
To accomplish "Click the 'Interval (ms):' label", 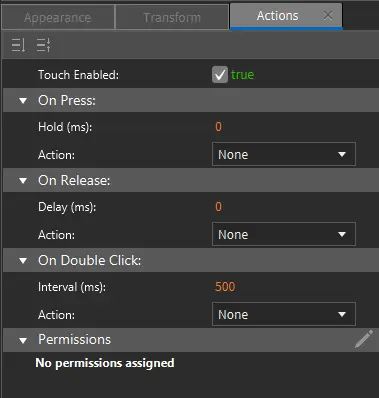I will (x=72, y=287).
